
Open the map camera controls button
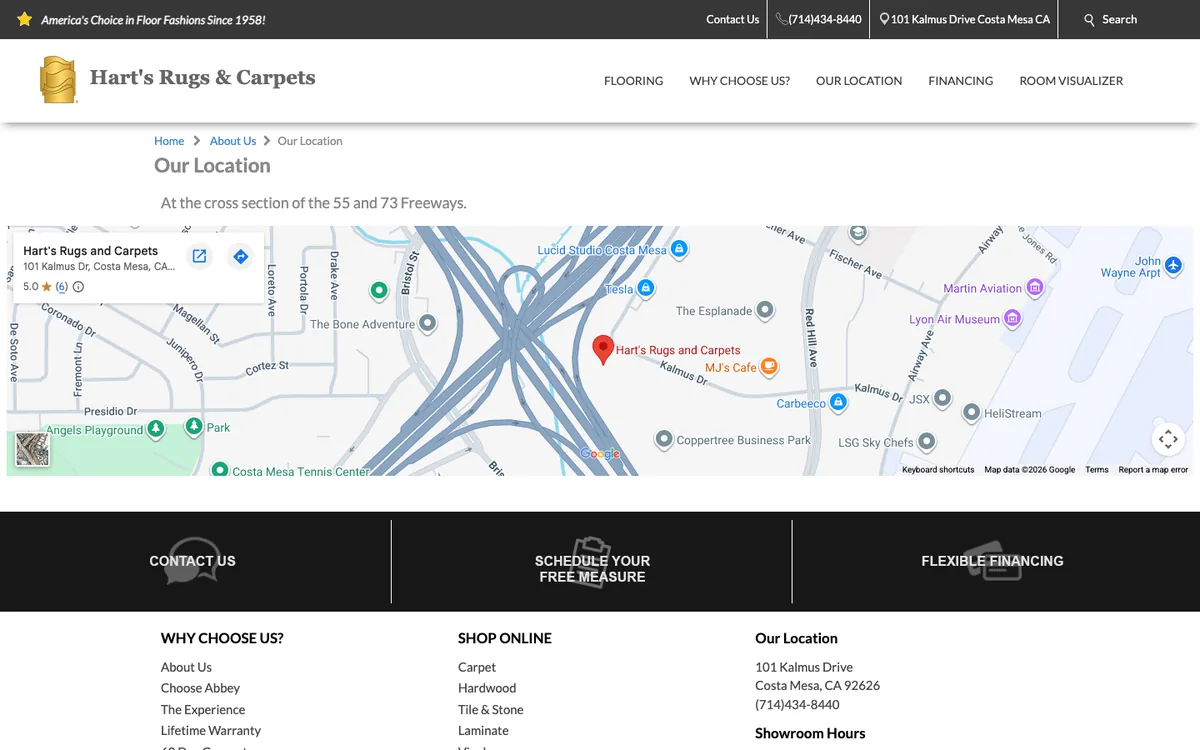coord(1168,439)
